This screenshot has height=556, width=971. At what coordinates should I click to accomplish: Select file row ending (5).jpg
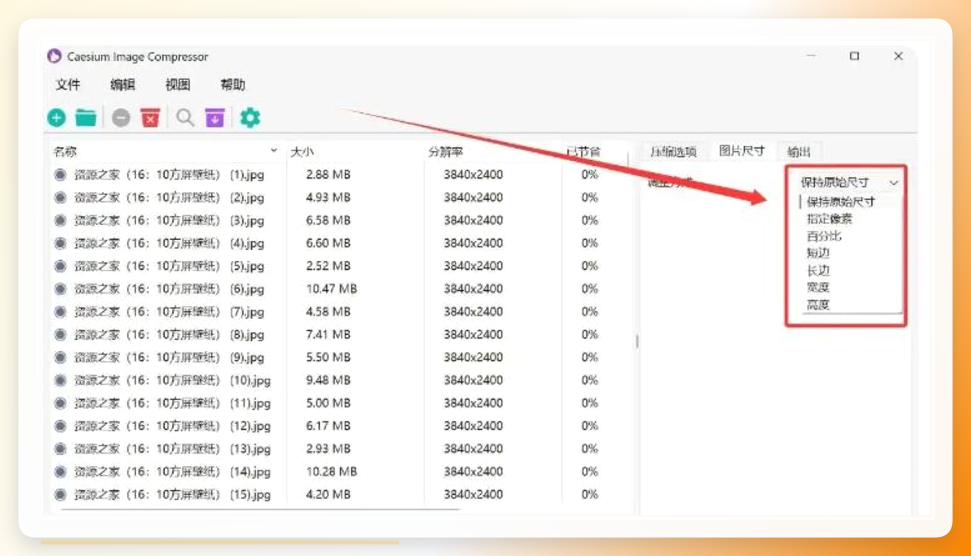point(340,266)
